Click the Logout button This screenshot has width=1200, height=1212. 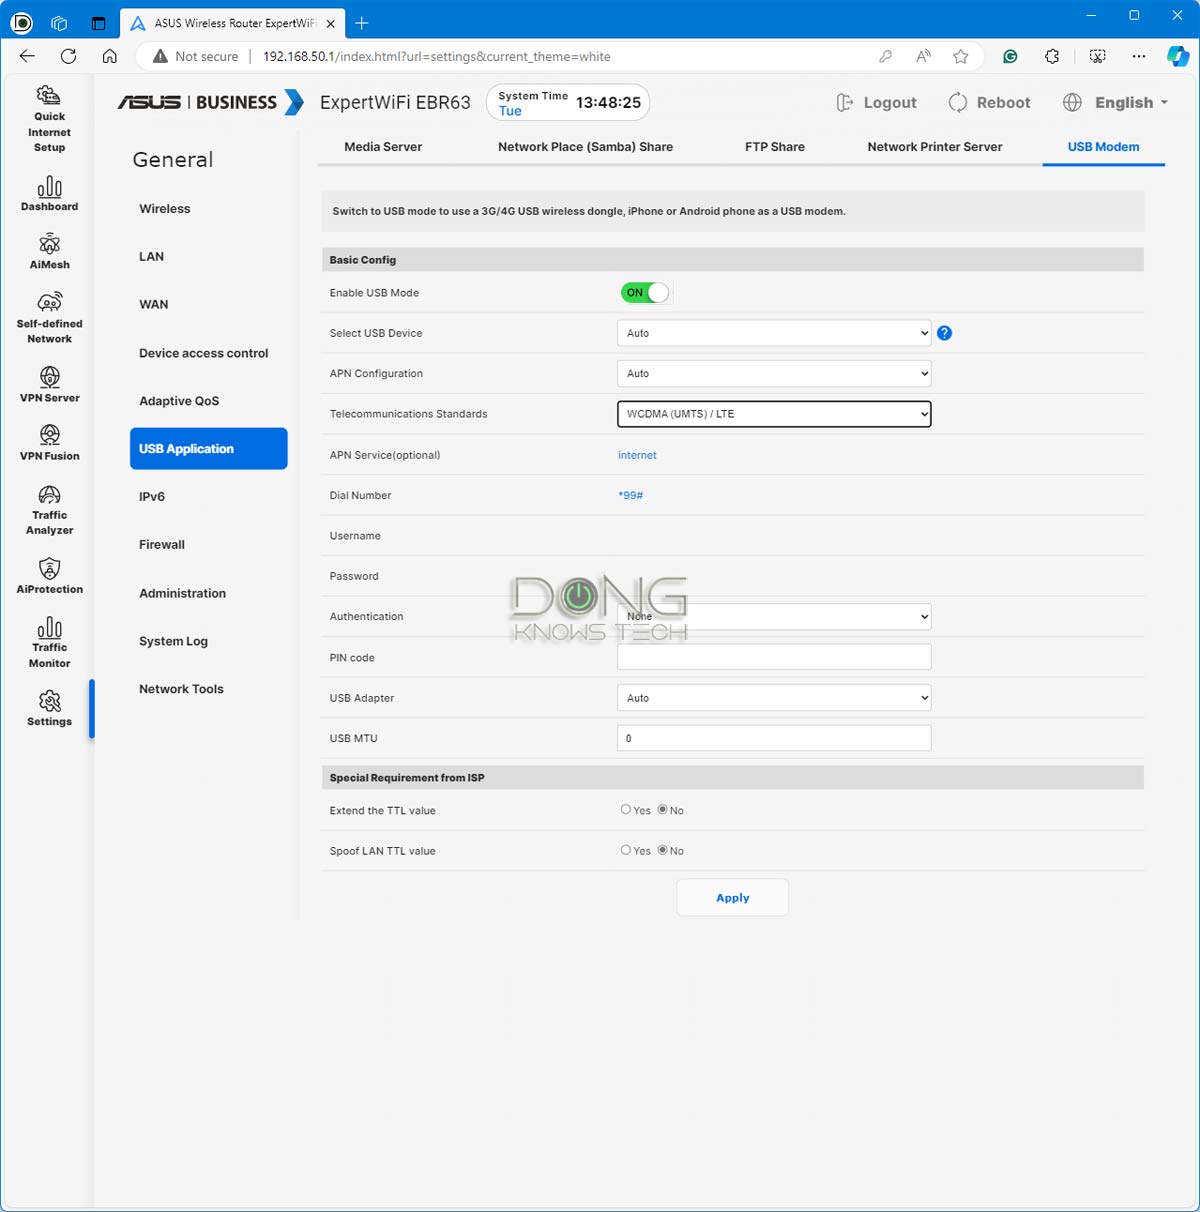[x=876, y=102]
